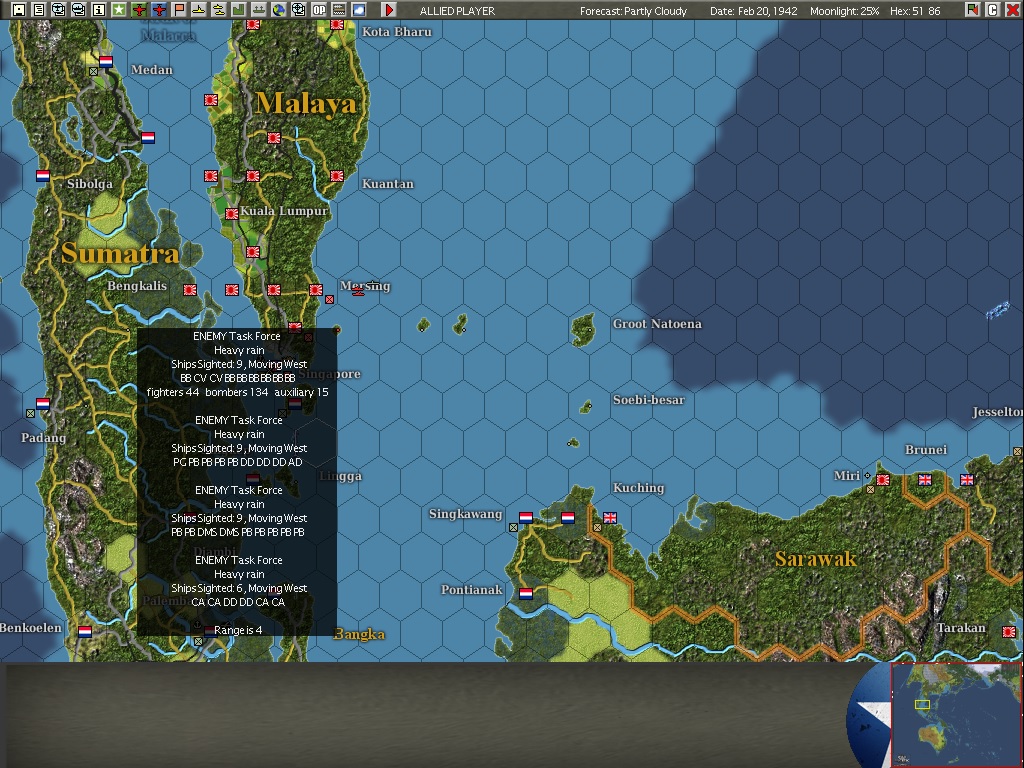Click red plane icon with blue background

tap(159, 10)
